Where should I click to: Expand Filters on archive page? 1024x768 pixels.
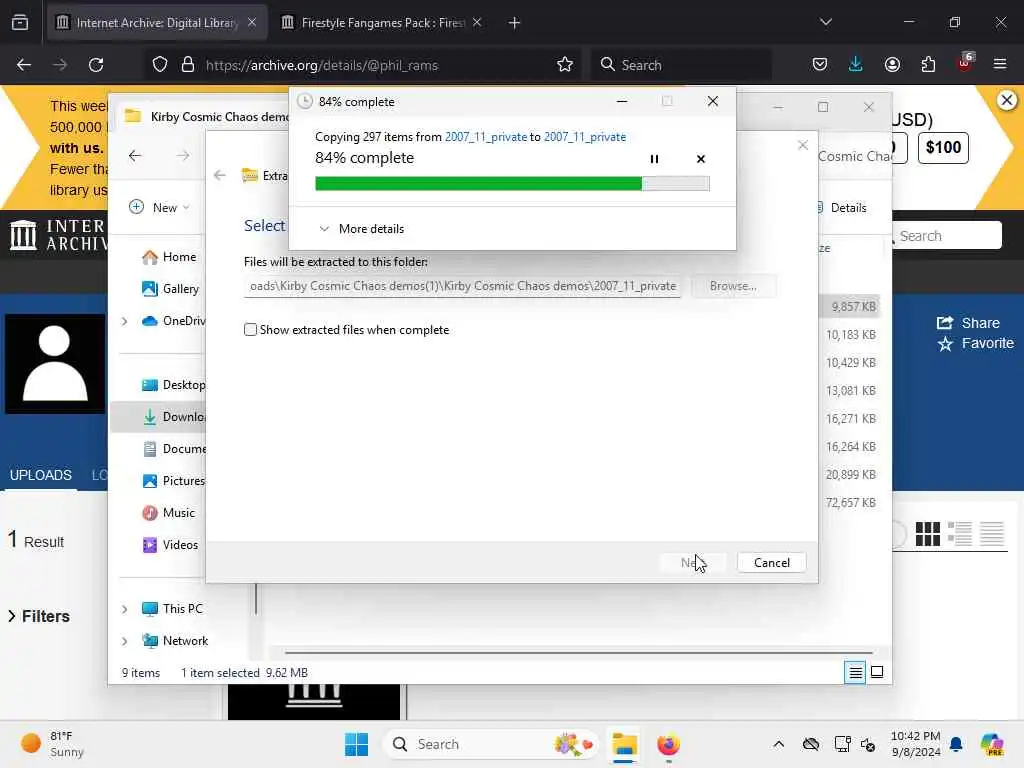tap(39, 616)
